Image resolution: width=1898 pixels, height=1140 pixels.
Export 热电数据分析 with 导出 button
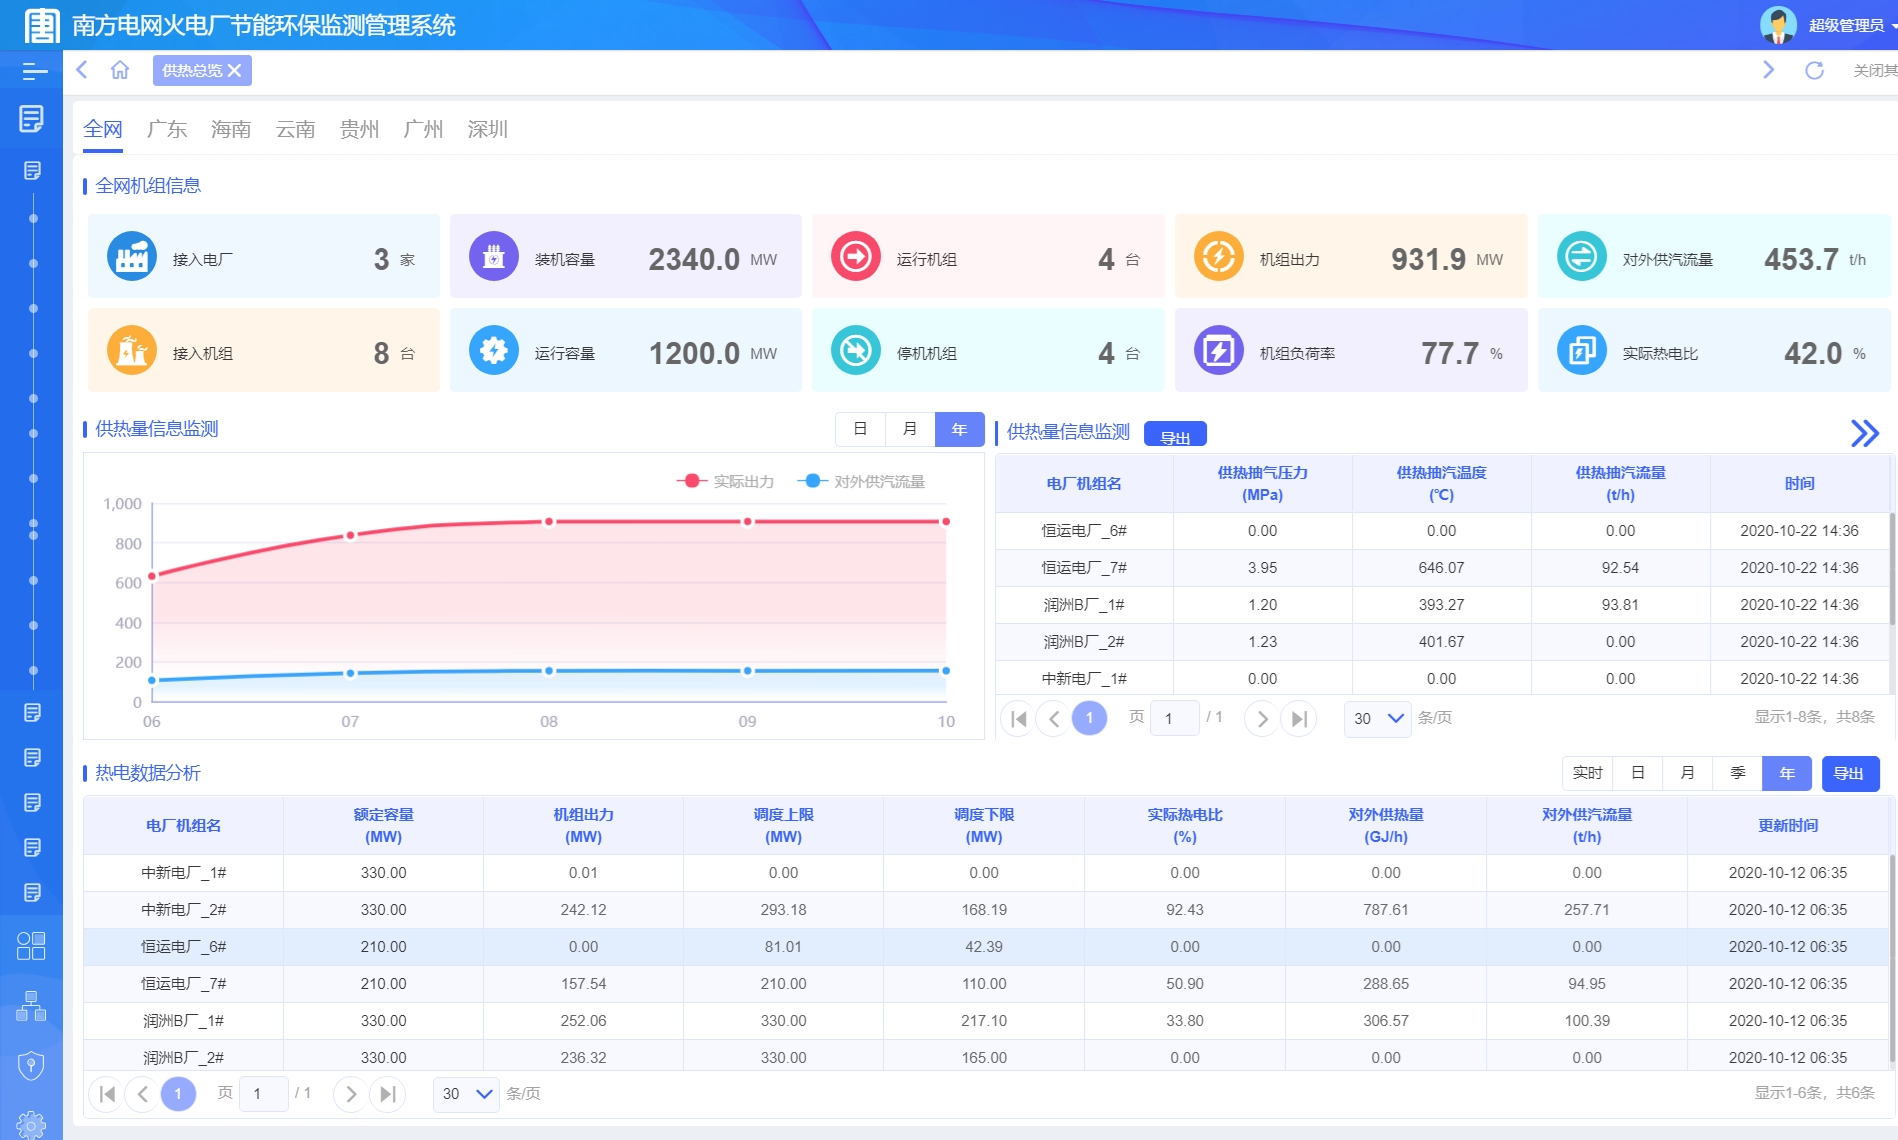1850,773
